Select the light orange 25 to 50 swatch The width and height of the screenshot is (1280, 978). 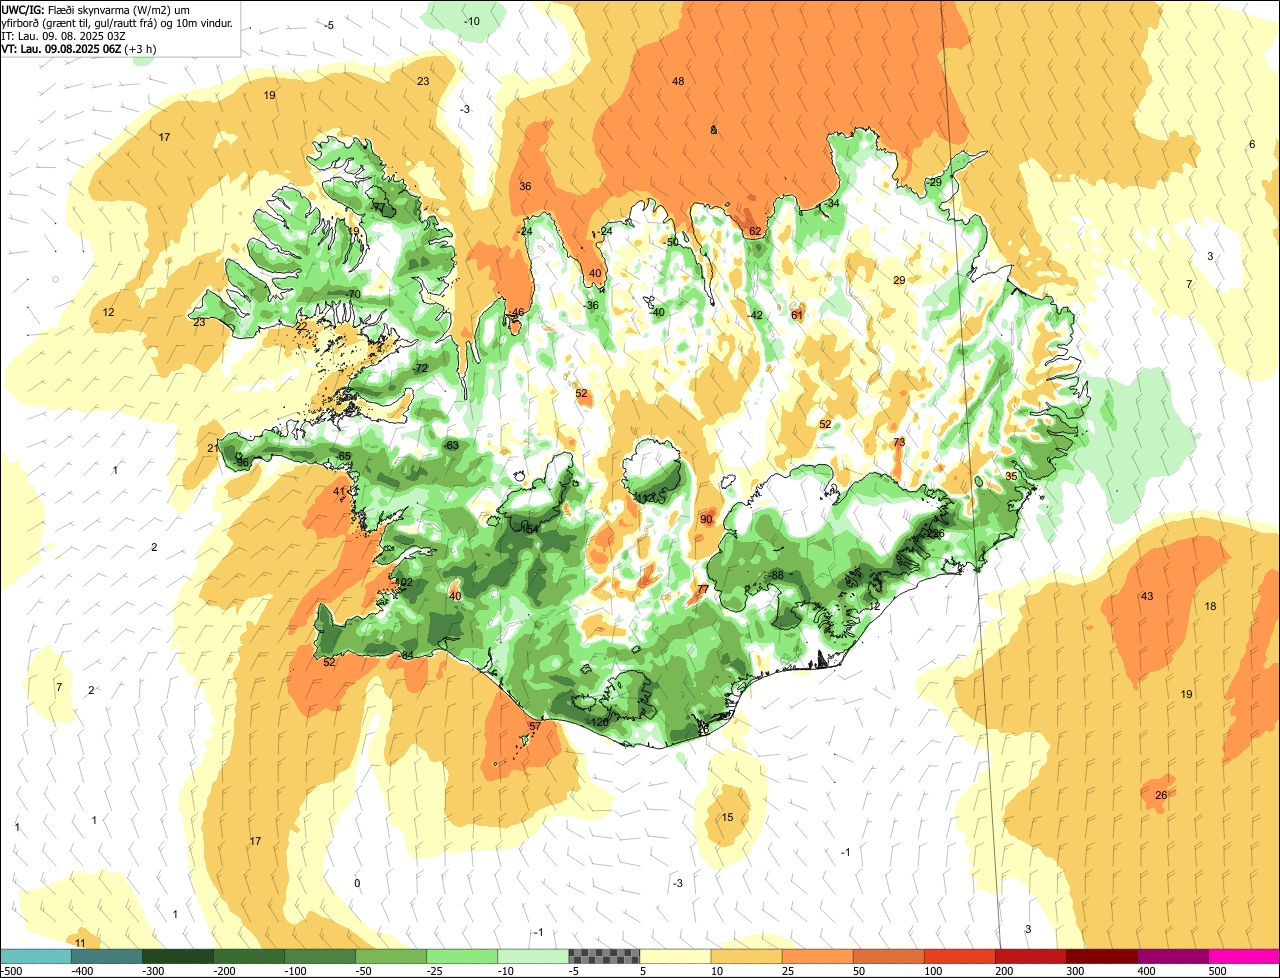pyautogui.click(x=818, y=956)
